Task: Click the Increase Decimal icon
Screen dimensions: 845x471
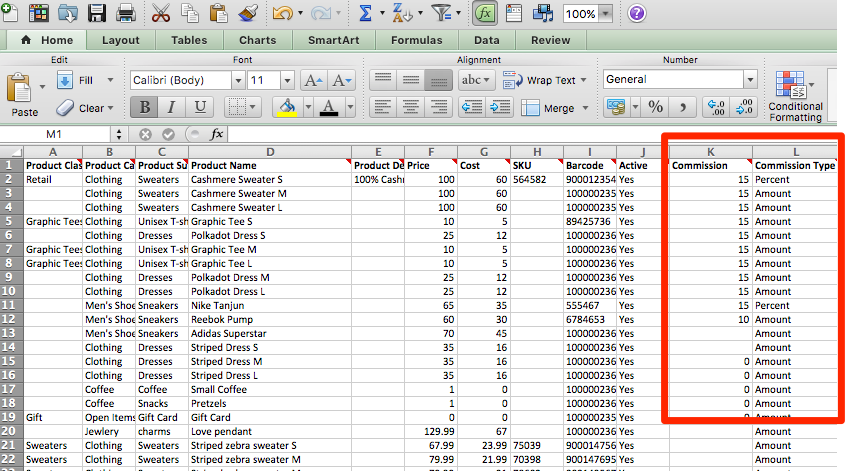Action: 716,107
